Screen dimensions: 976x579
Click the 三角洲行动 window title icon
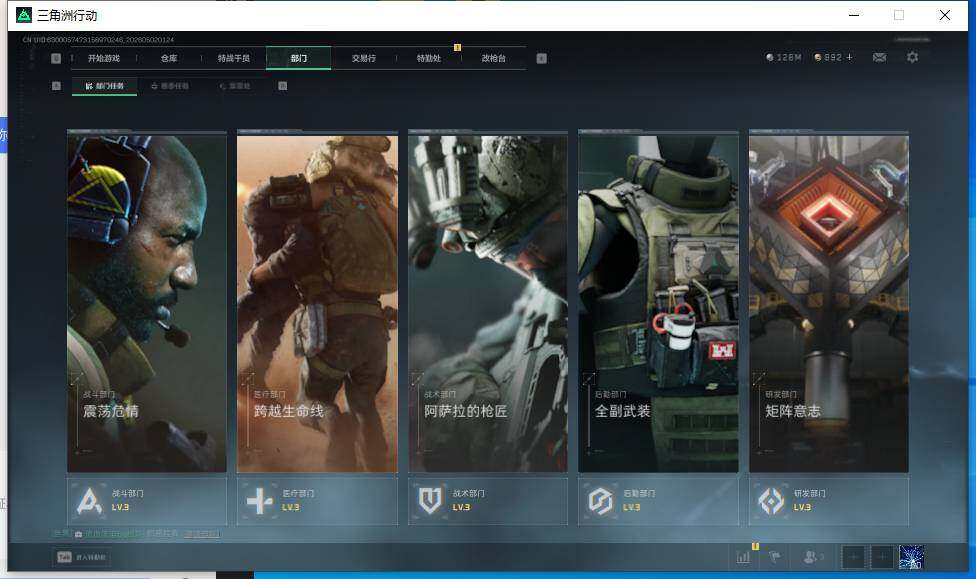click(x=24, y=15)
